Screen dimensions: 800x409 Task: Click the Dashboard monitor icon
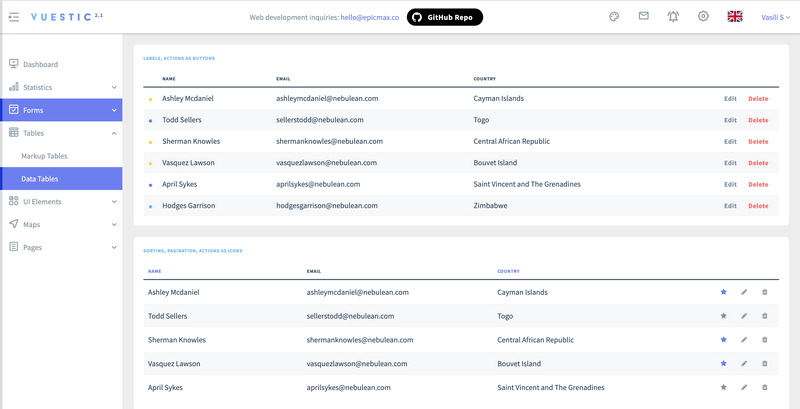[14, 64]
